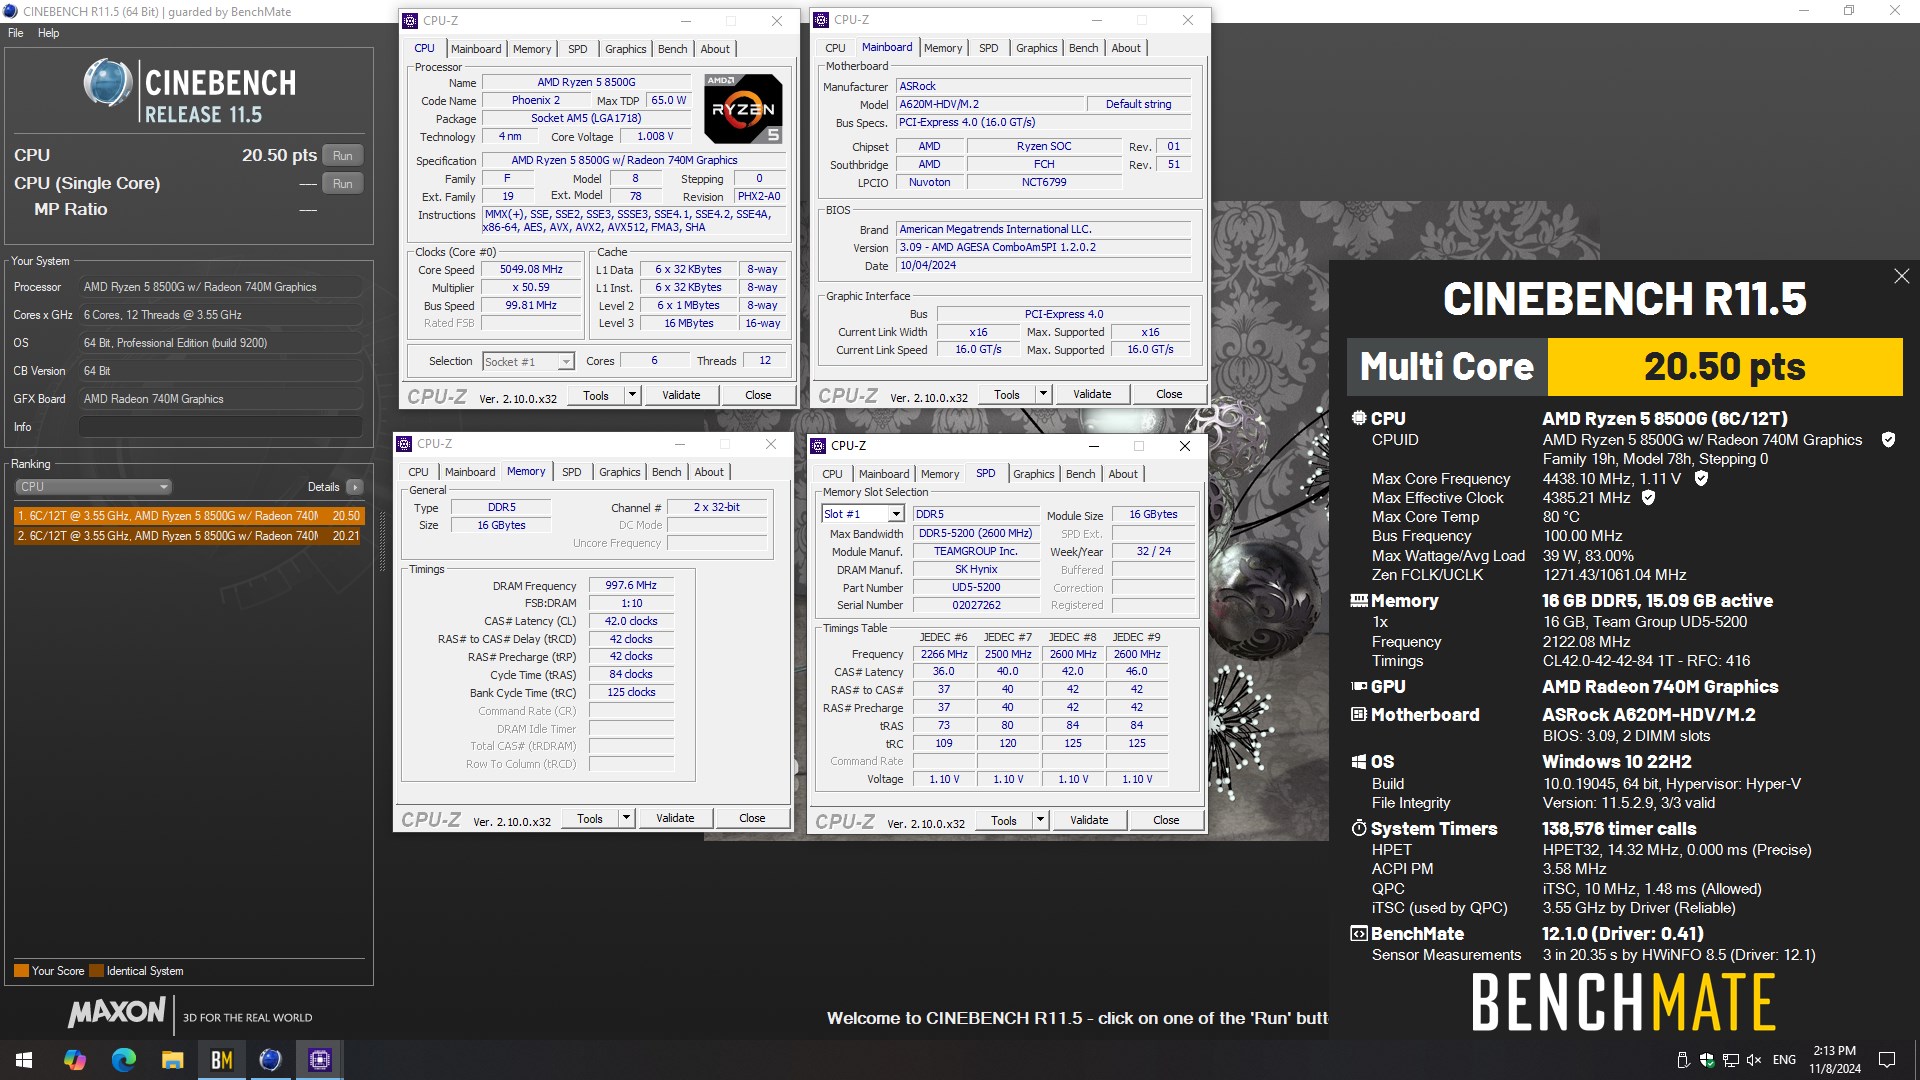Click Max Effective Clock verified shield

tap(1648, 498)
